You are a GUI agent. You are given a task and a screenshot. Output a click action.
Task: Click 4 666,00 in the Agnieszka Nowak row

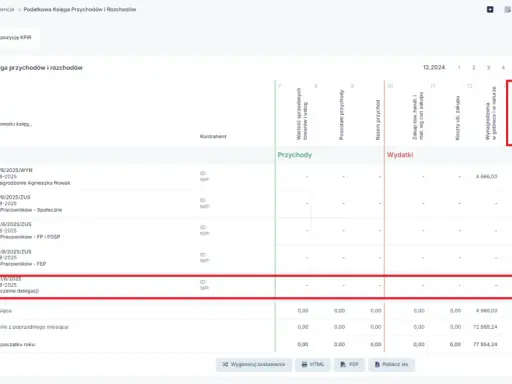click(x=487, y=177)
